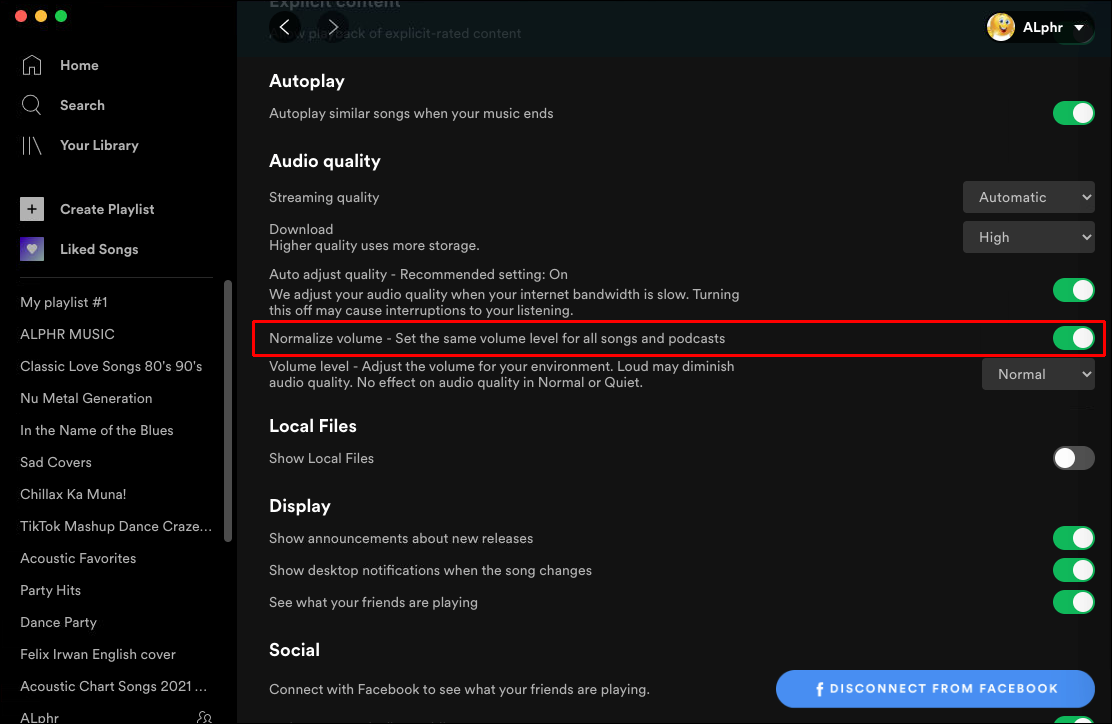Click the sidebar playlist scrollbar
1112x724 pixels.
[228, 410]
